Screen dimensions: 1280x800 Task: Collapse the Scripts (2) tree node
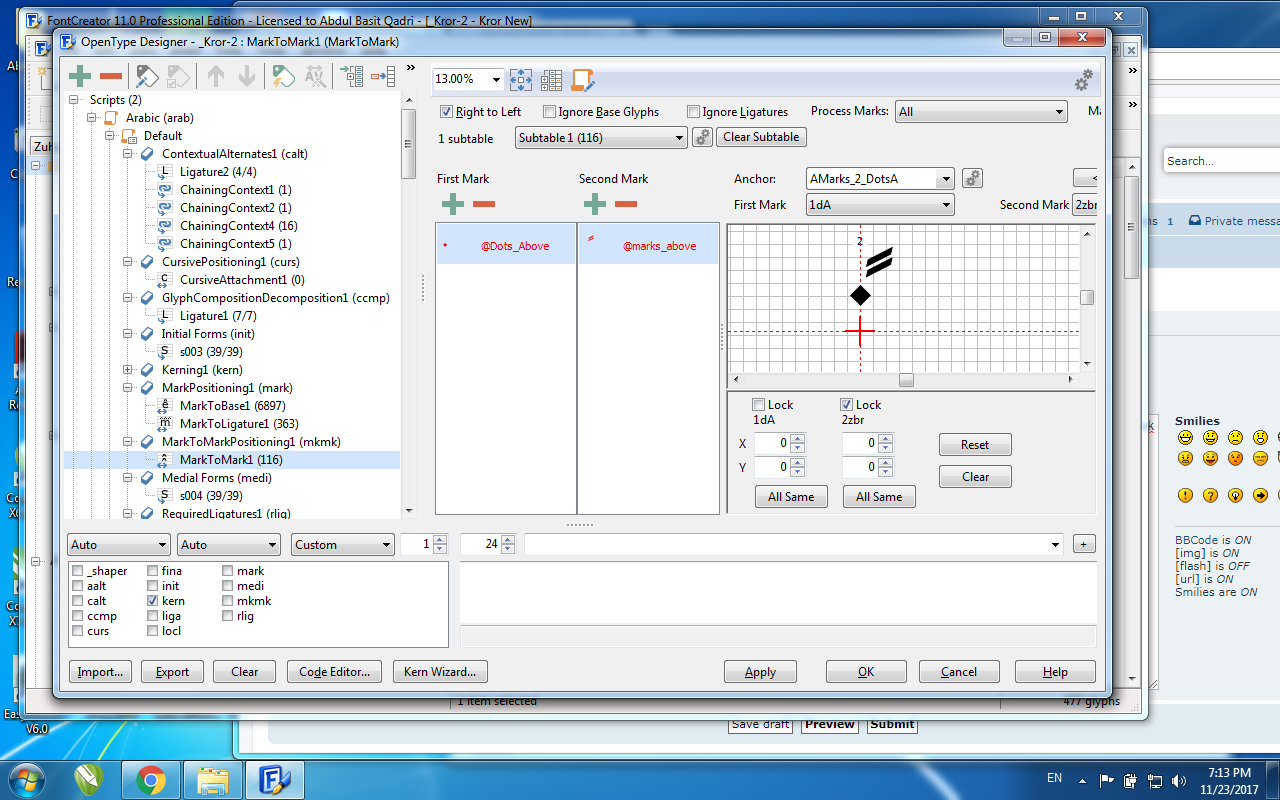click(75, 100)
